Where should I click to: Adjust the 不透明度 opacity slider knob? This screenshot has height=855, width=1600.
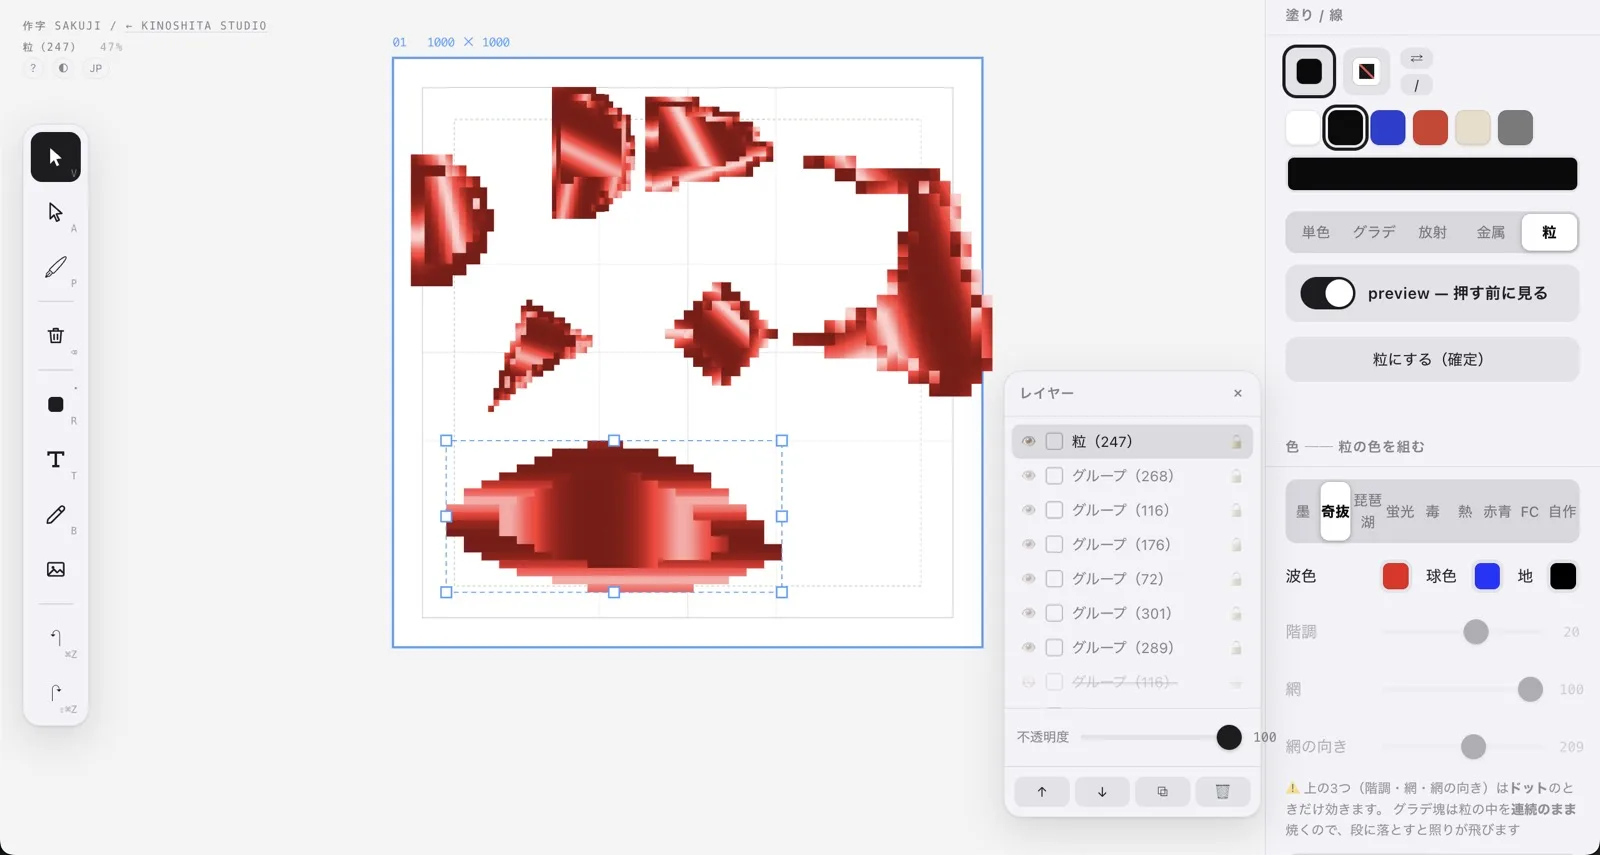coord(1229,737)
